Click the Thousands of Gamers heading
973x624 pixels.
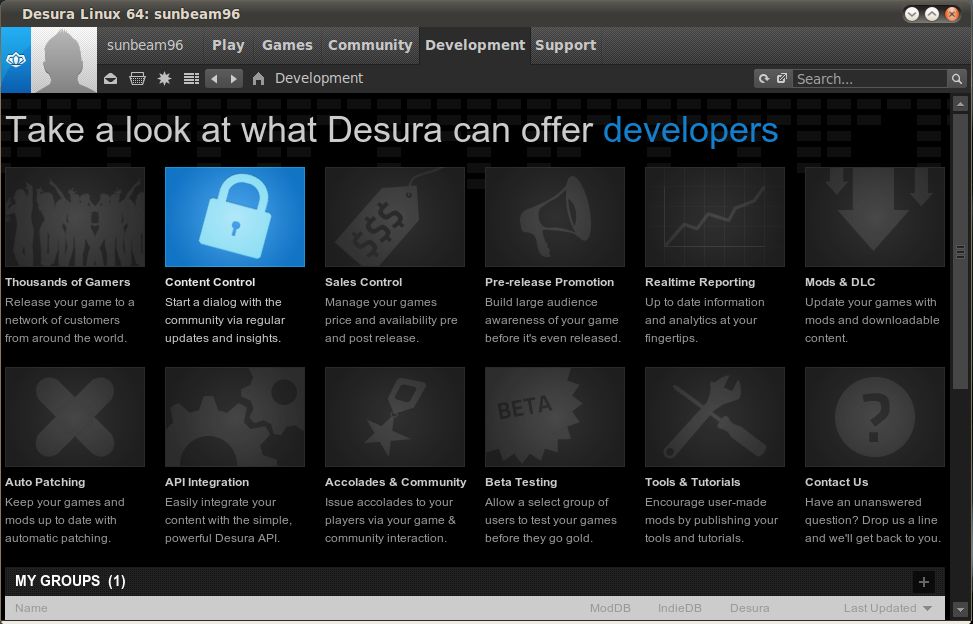[x=68, y=282]
